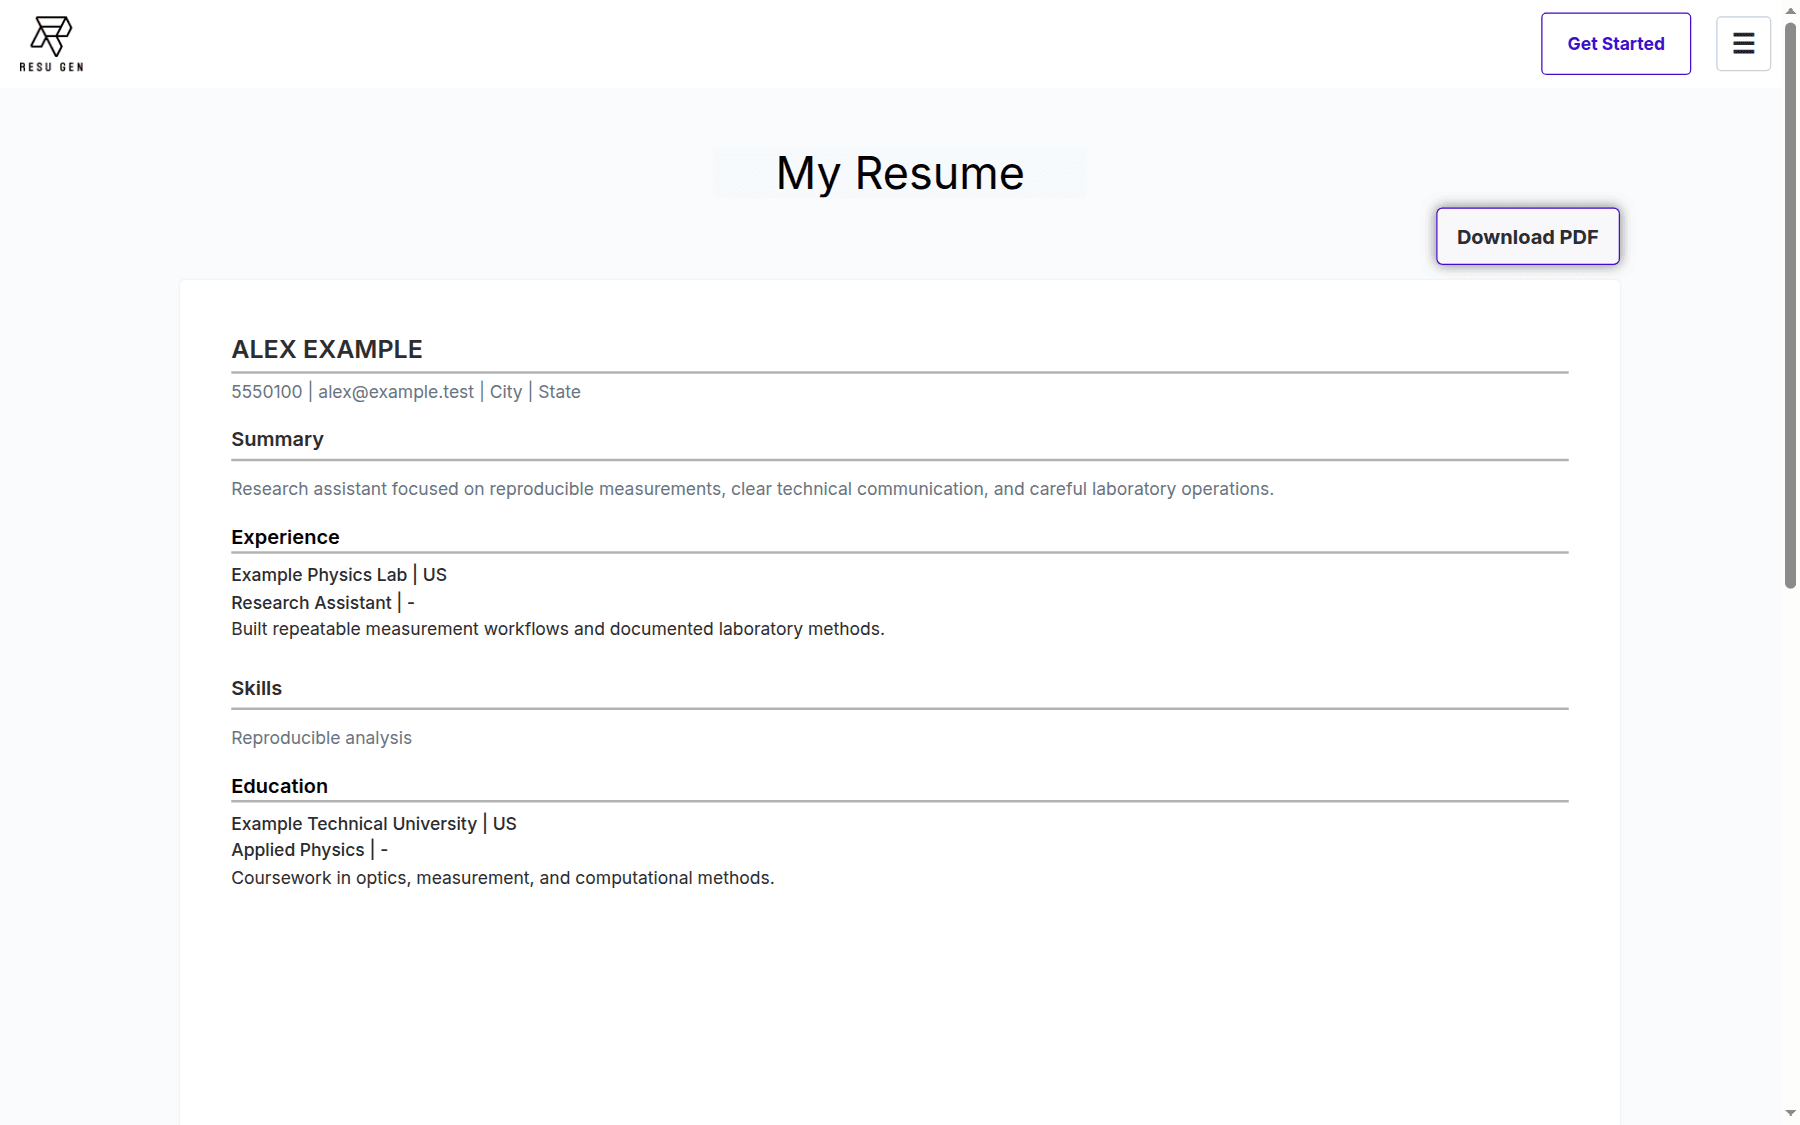Click the Resu Gen logo
Screen dimensions: 1800x1125
(x=51, y=44)
